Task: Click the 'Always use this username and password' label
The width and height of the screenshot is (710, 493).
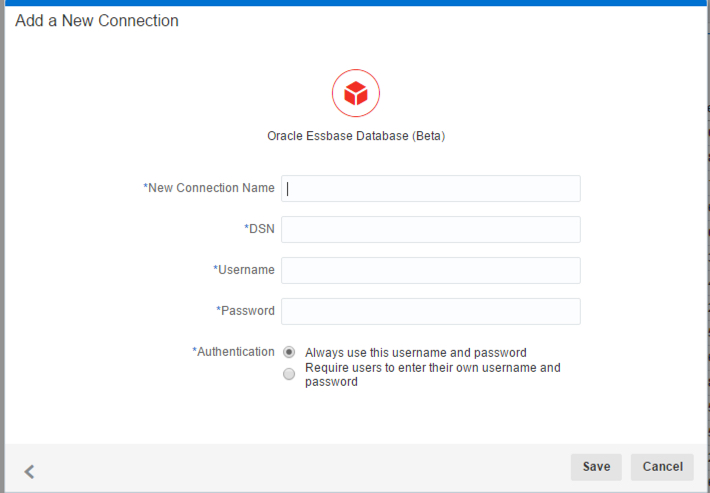Action: pos(416,353)
